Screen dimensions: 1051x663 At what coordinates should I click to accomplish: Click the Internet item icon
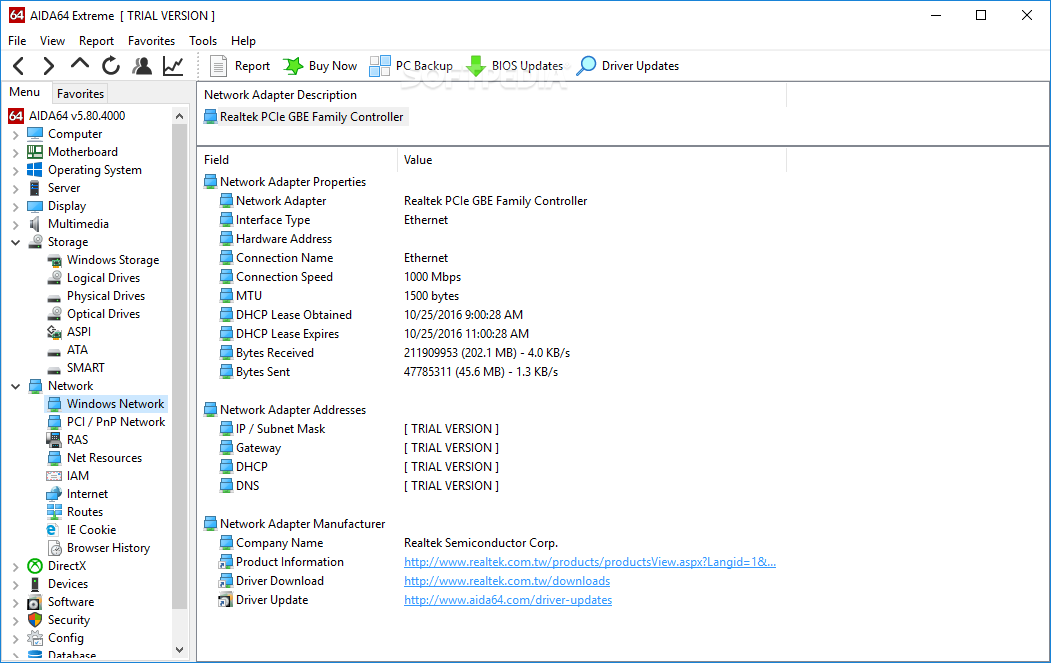54,494
